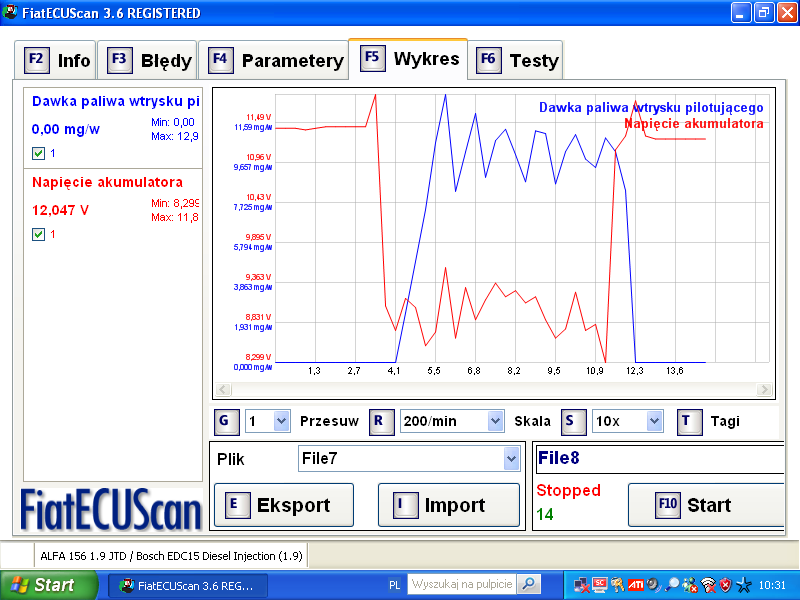This screenshot has height=600, width=800.
Task: Switch to the Błędy tab
Action: click(x=147, y=60)
